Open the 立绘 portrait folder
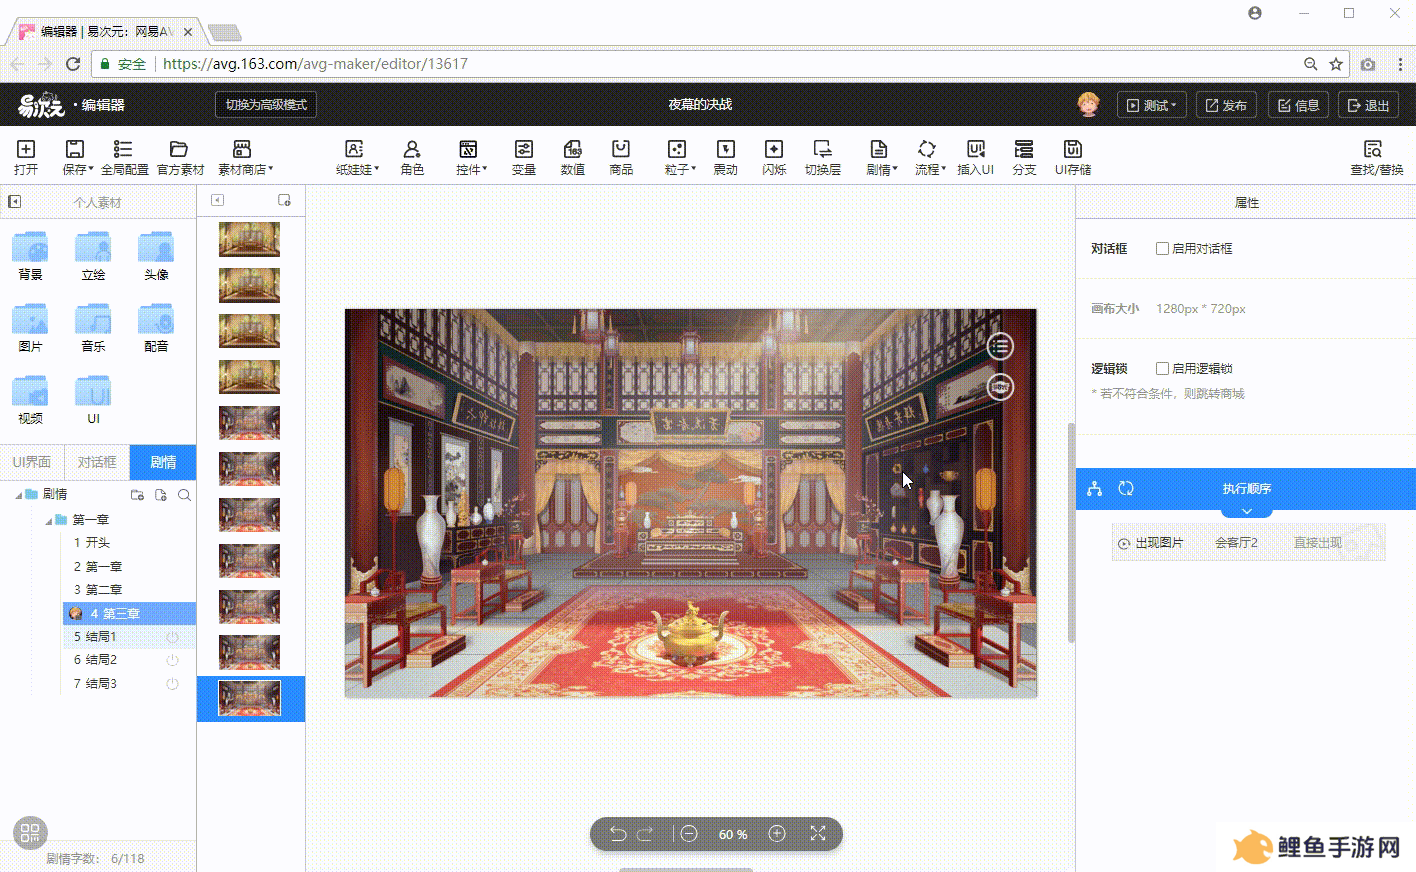 tap(93, 256)
